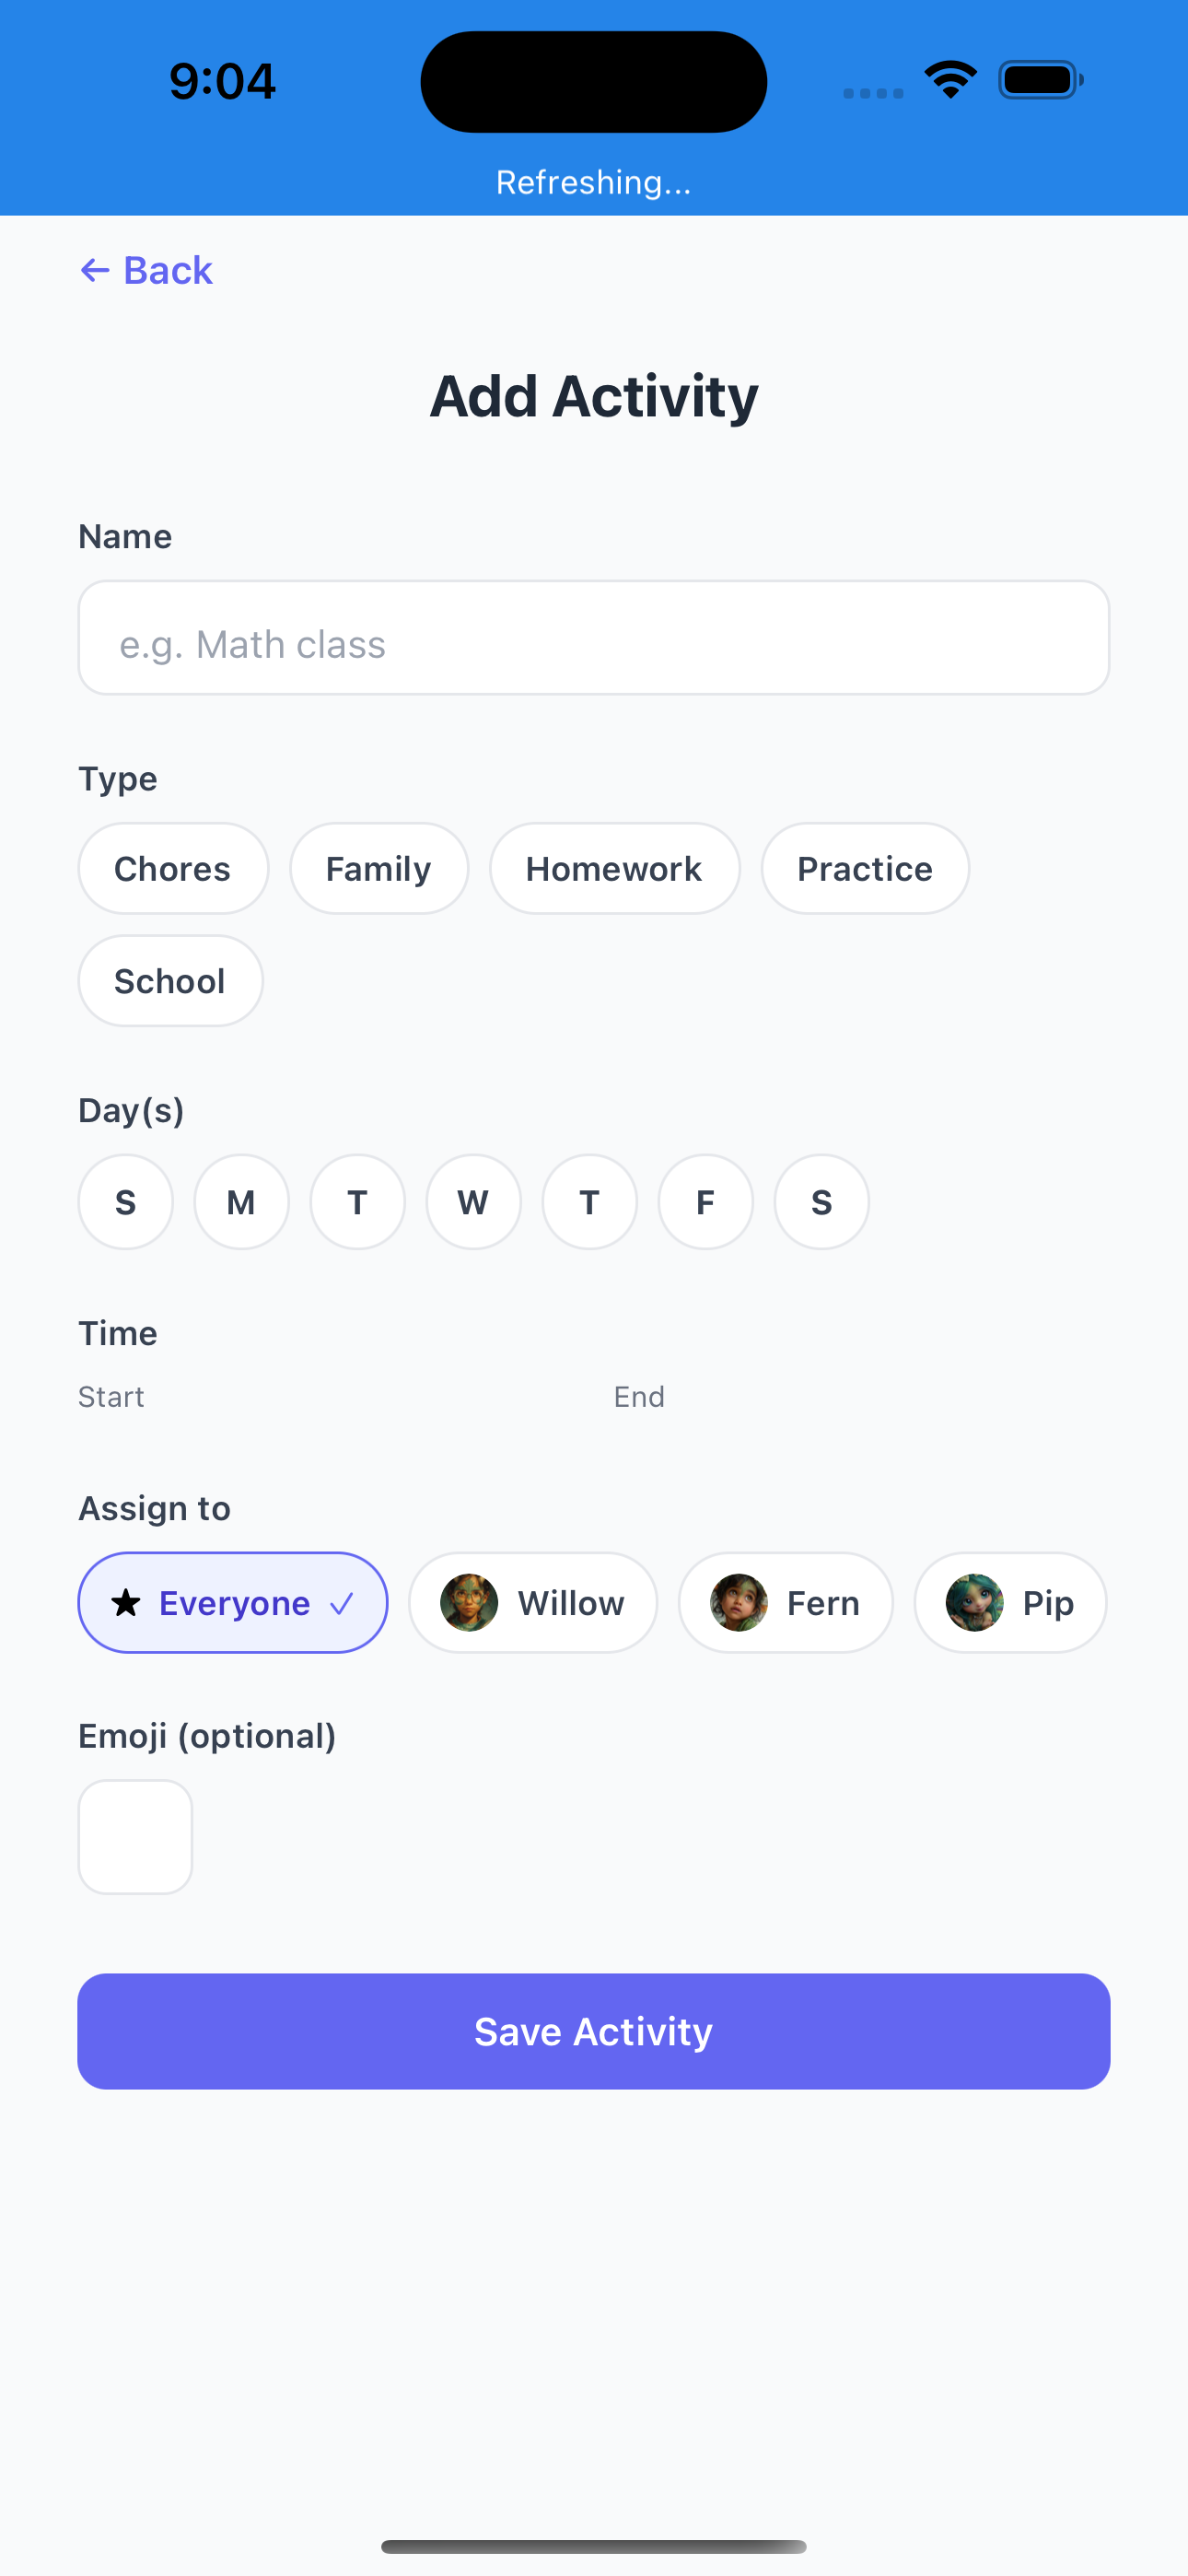Click the Save Activity button
Screen dimensions: 1188x2576
tap(594, 2030)
